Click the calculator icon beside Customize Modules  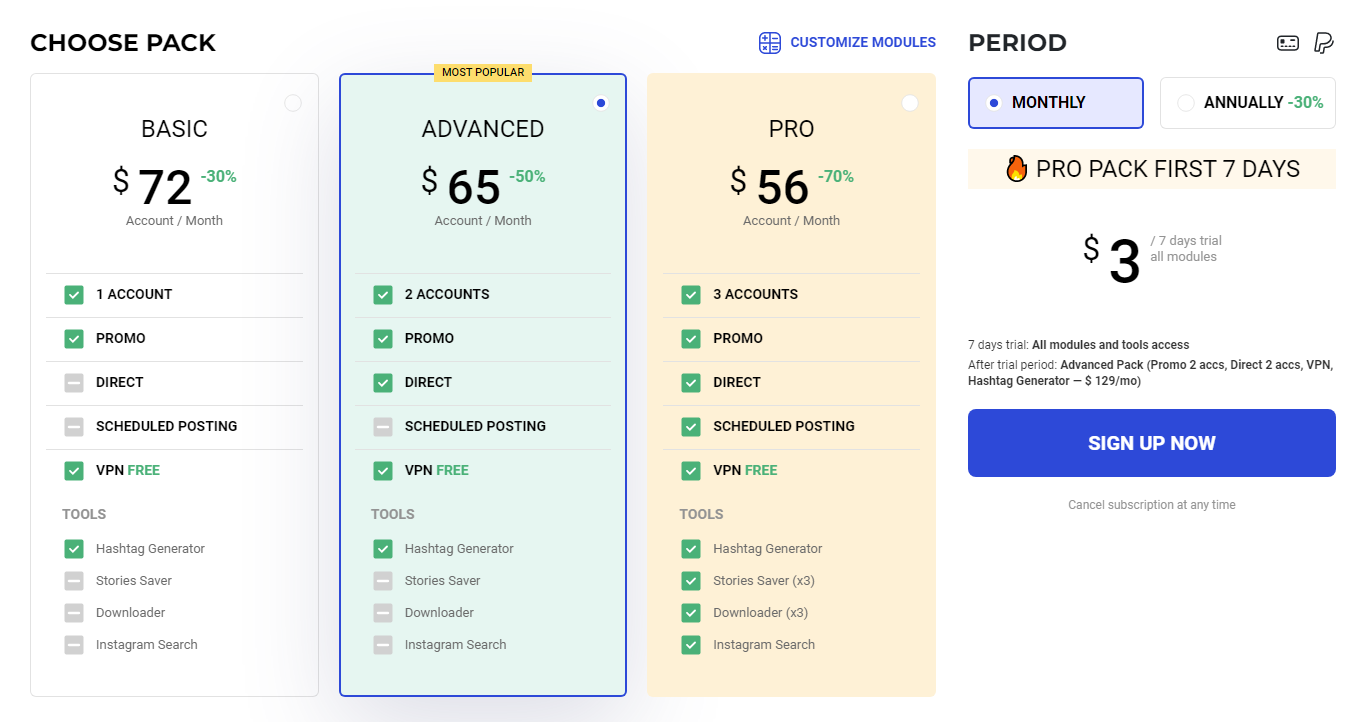769,42
